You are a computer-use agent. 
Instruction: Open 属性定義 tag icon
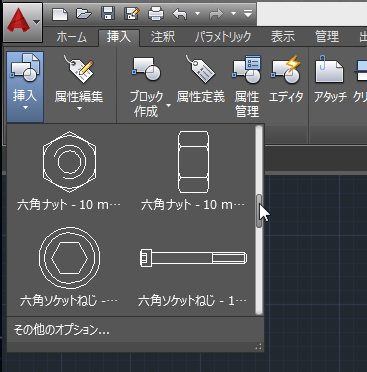click(201, 69)
